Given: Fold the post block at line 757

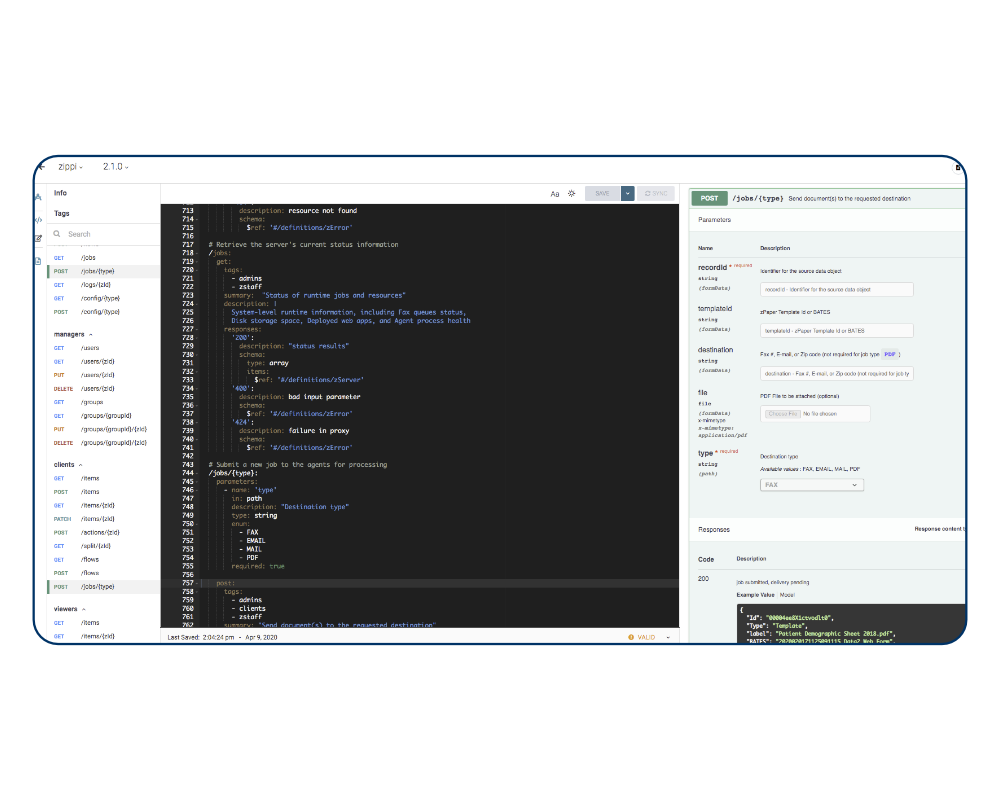Looking at the screenshot, I should pos(196,583).
